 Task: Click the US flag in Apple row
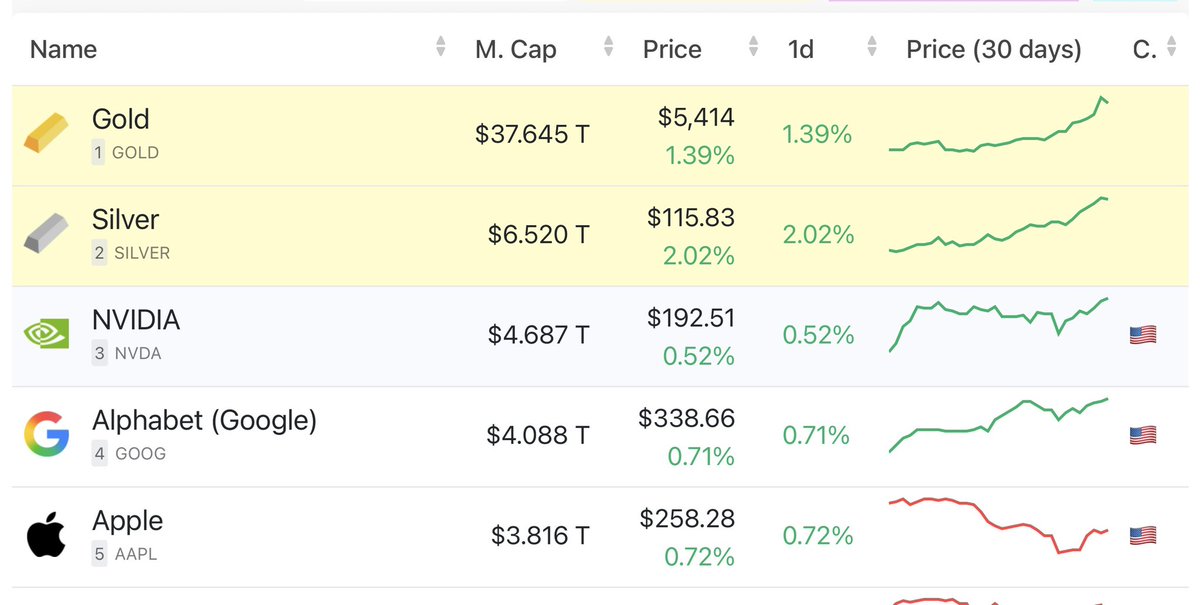[1143, 535]
